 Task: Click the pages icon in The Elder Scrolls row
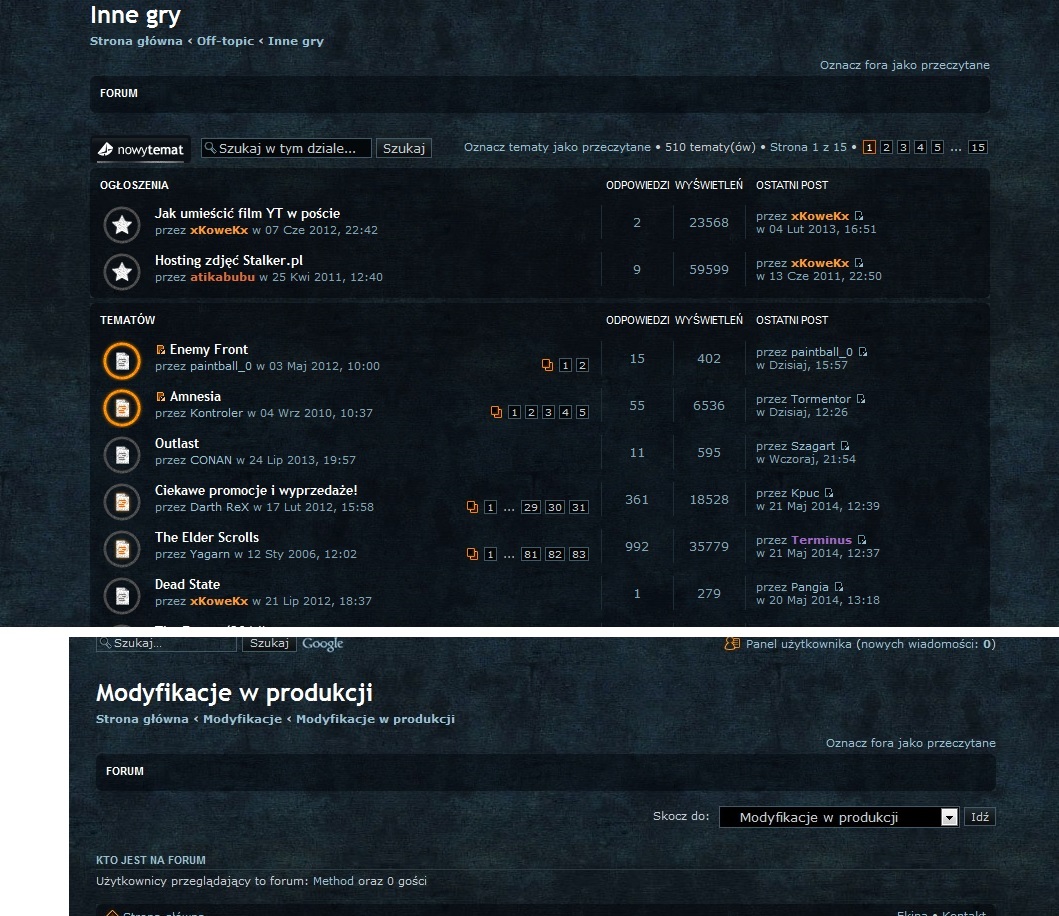tap(472, 554)
